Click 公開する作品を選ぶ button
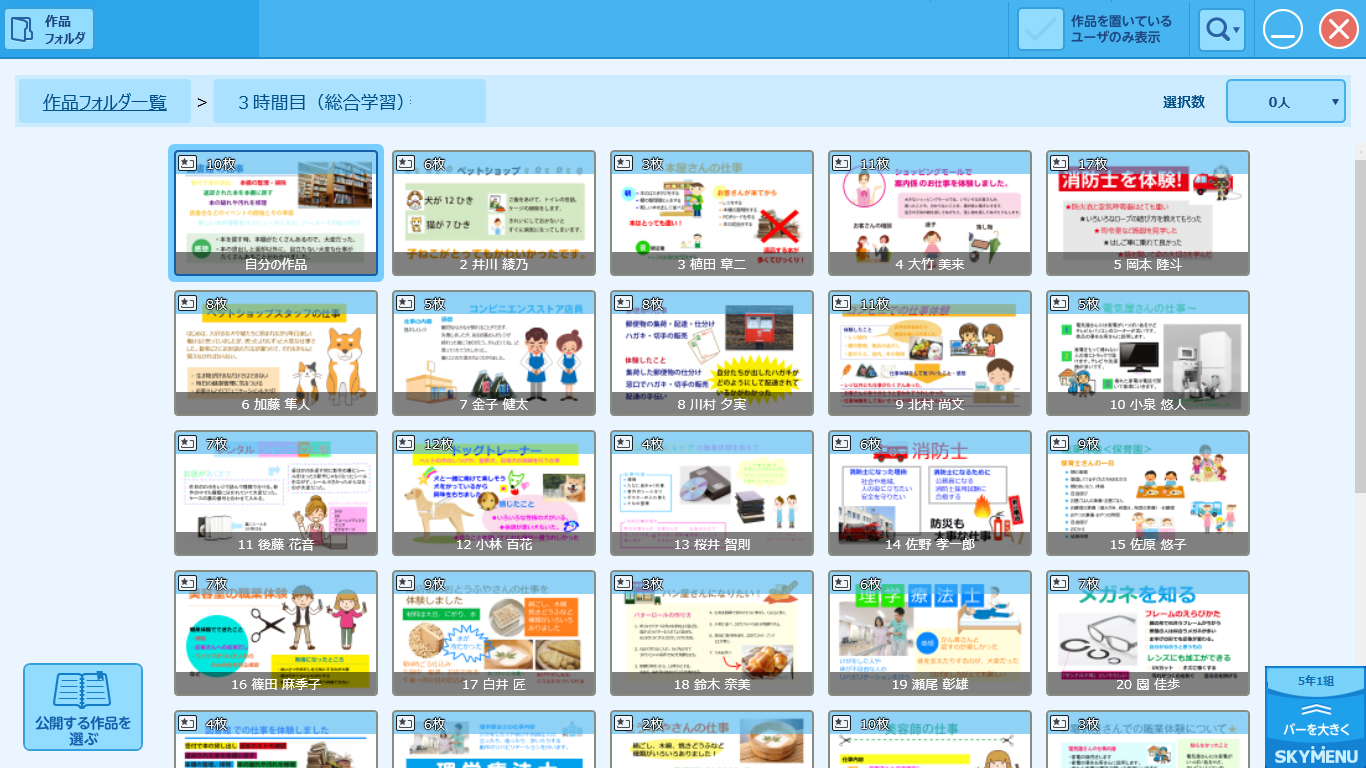Screen dimensions: 1366x768 point(83,707)
